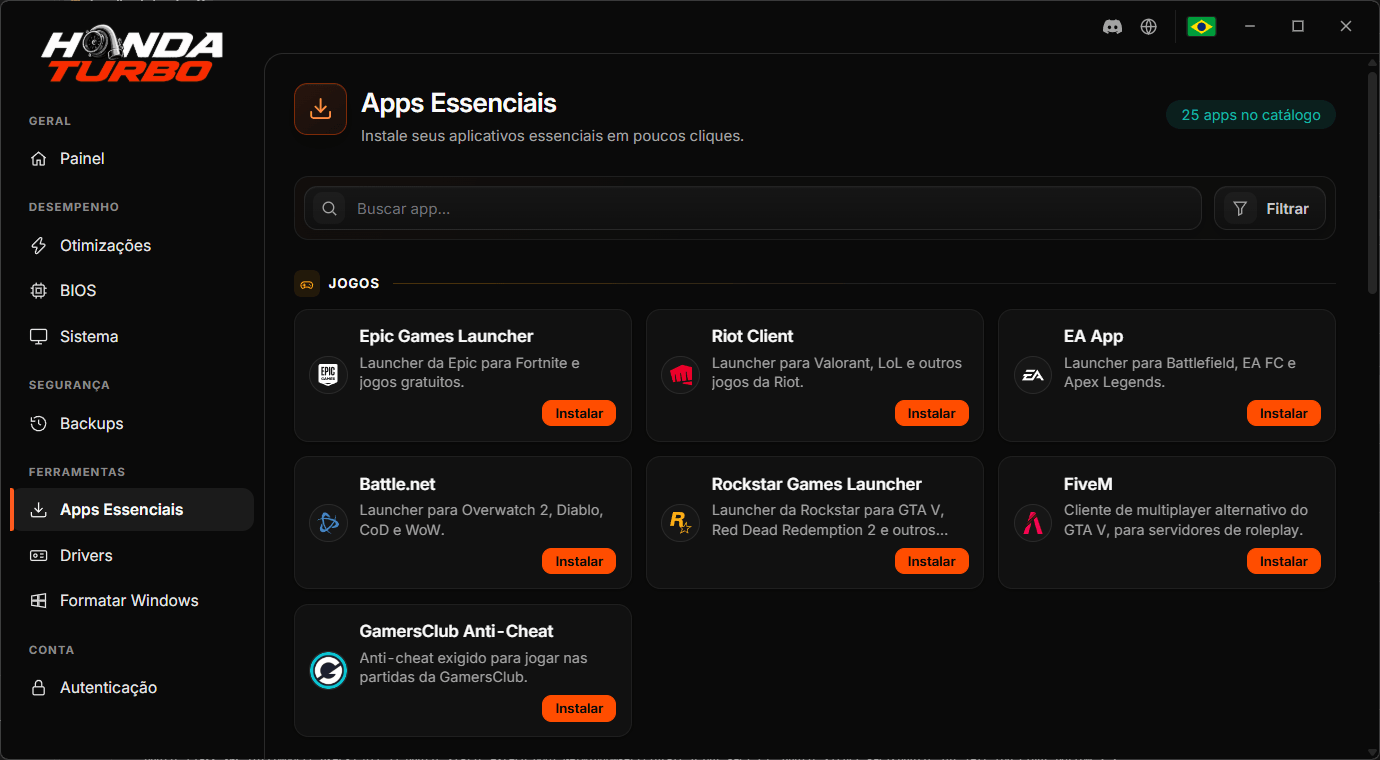Click the Rockstar Games Launcher title text
This screenshot has width=1380, height=760.
tap(817, 484)
